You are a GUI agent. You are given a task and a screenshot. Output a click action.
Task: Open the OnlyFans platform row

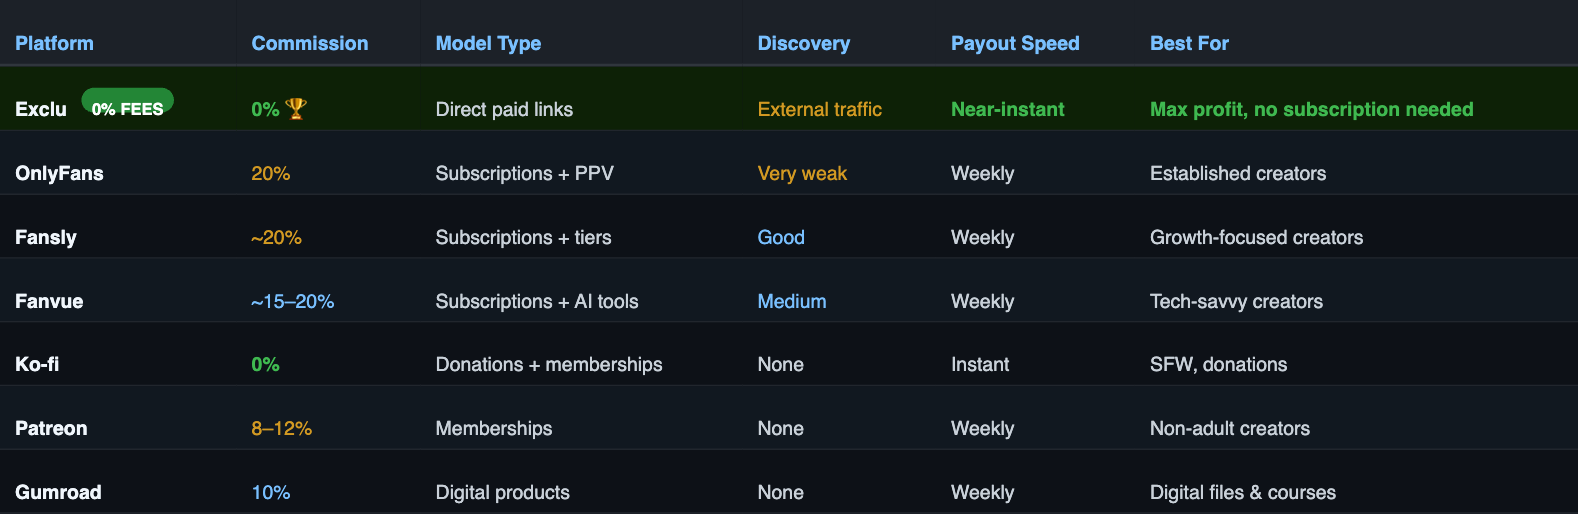(x=789, y=173)
